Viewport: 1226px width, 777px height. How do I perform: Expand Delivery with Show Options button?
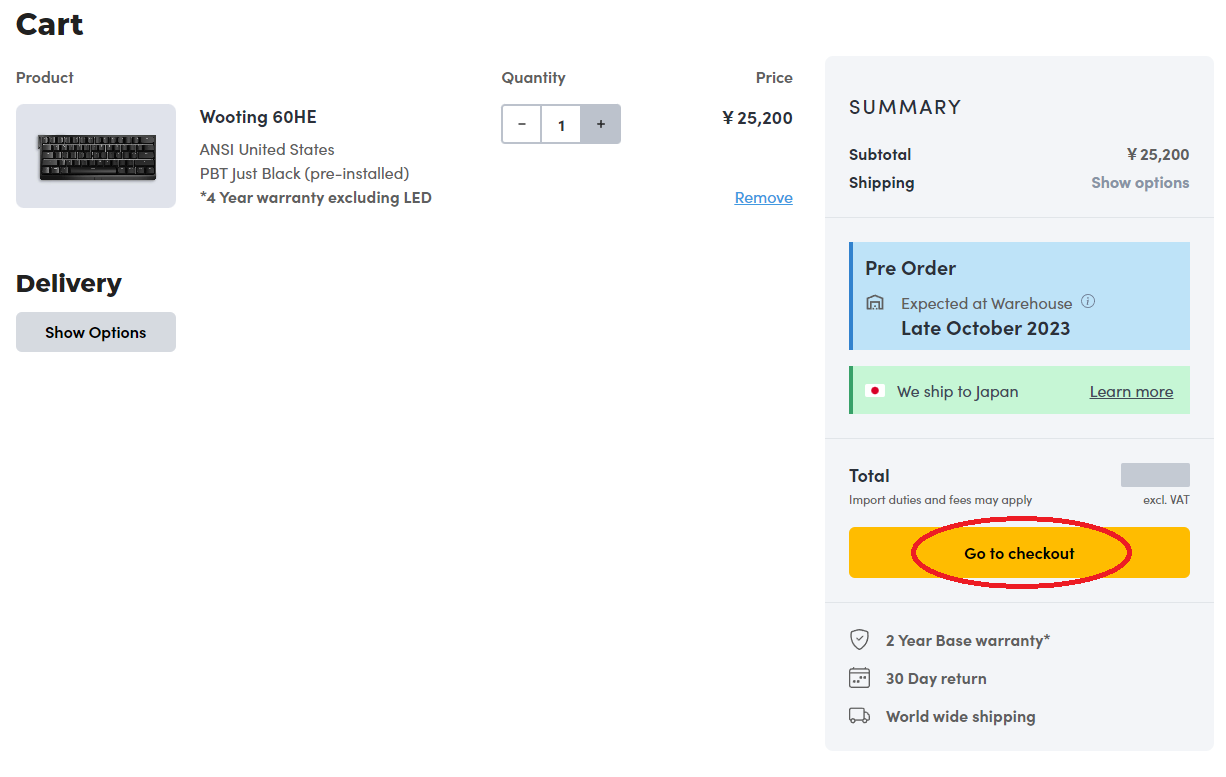[x=96, y=332]
